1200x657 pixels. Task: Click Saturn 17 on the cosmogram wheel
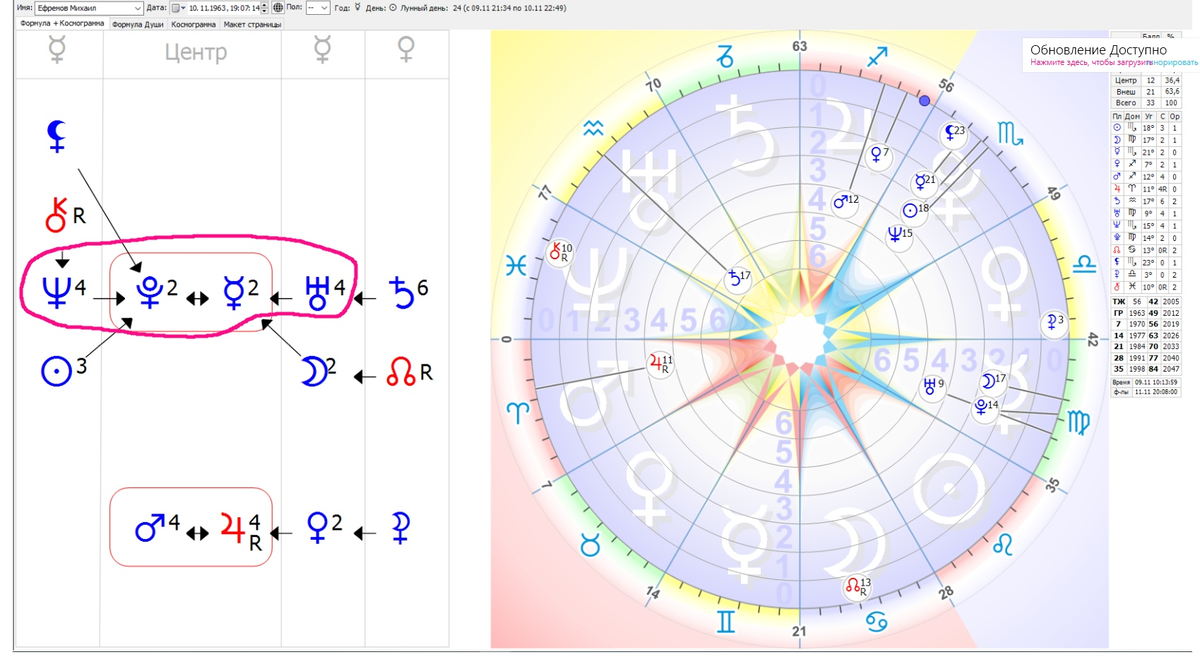pyautogui.click(x=739, y=277)
